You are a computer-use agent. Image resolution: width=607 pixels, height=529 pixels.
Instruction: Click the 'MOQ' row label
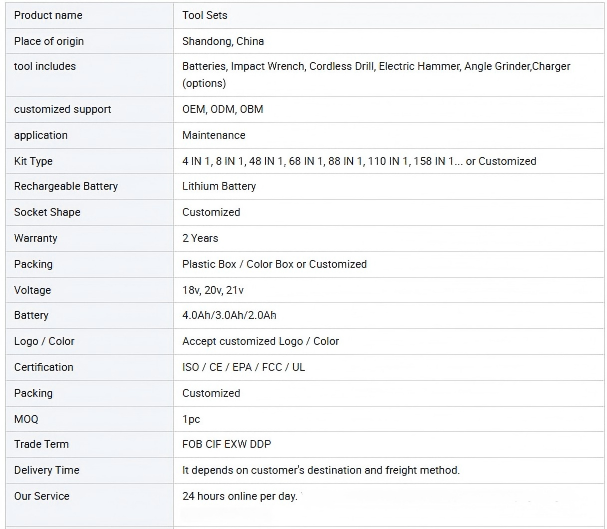pos(26,419)
